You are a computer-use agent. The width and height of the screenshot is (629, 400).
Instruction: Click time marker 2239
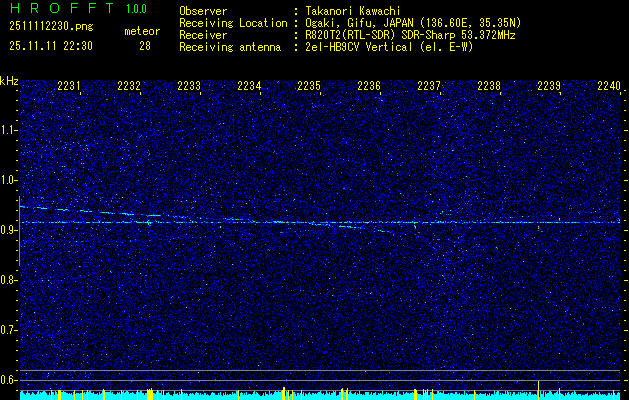click(549, 85)
